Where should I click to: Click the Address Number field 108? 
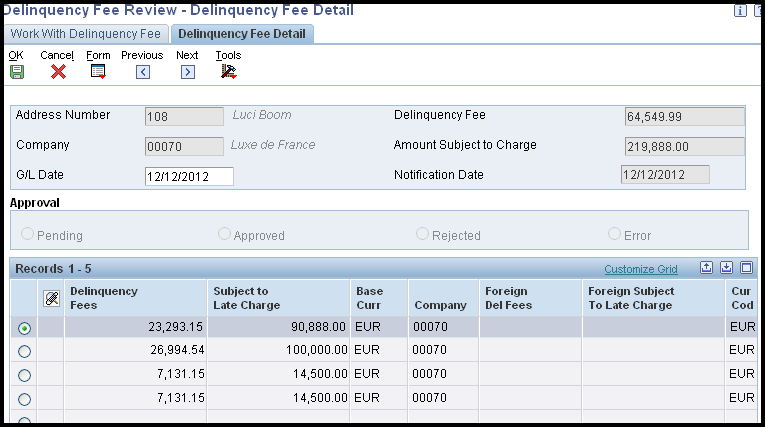pyautogui.click(x=184, y=117)
